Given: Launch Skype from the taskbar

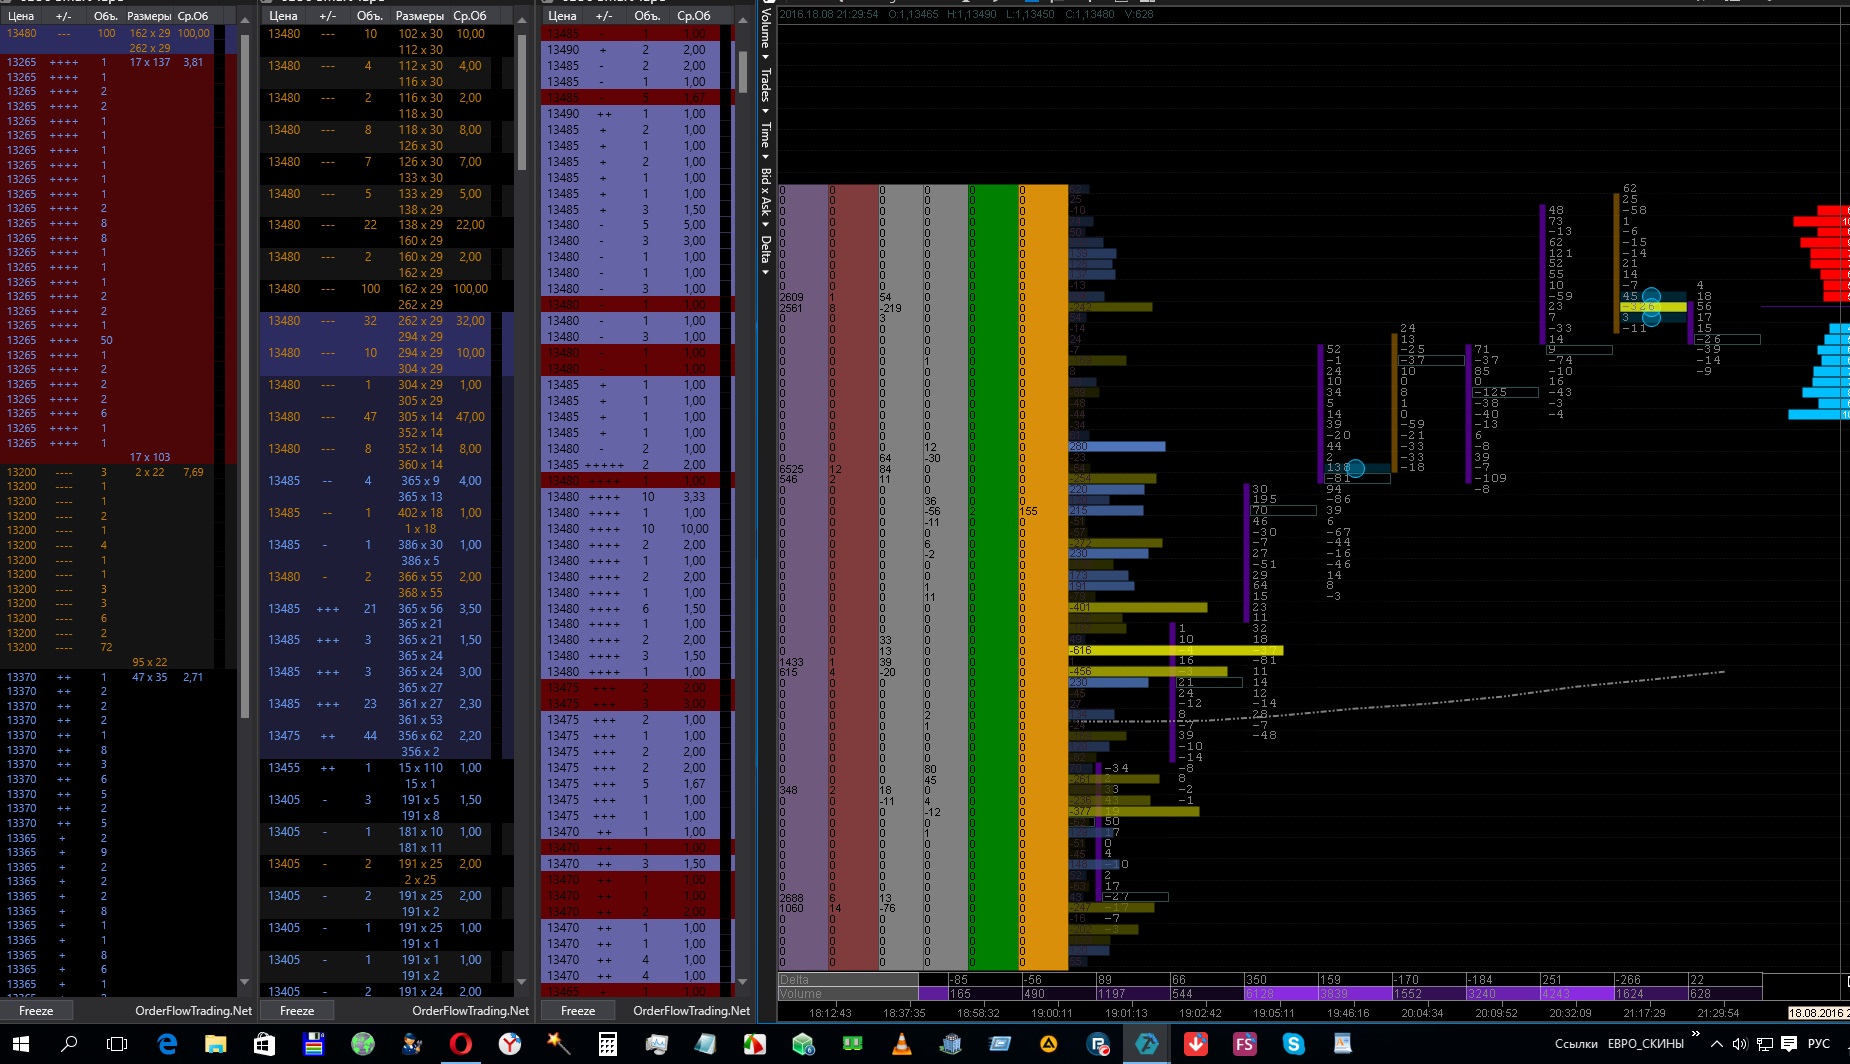Looking at the screenshot, I should pos(1294,1044).
